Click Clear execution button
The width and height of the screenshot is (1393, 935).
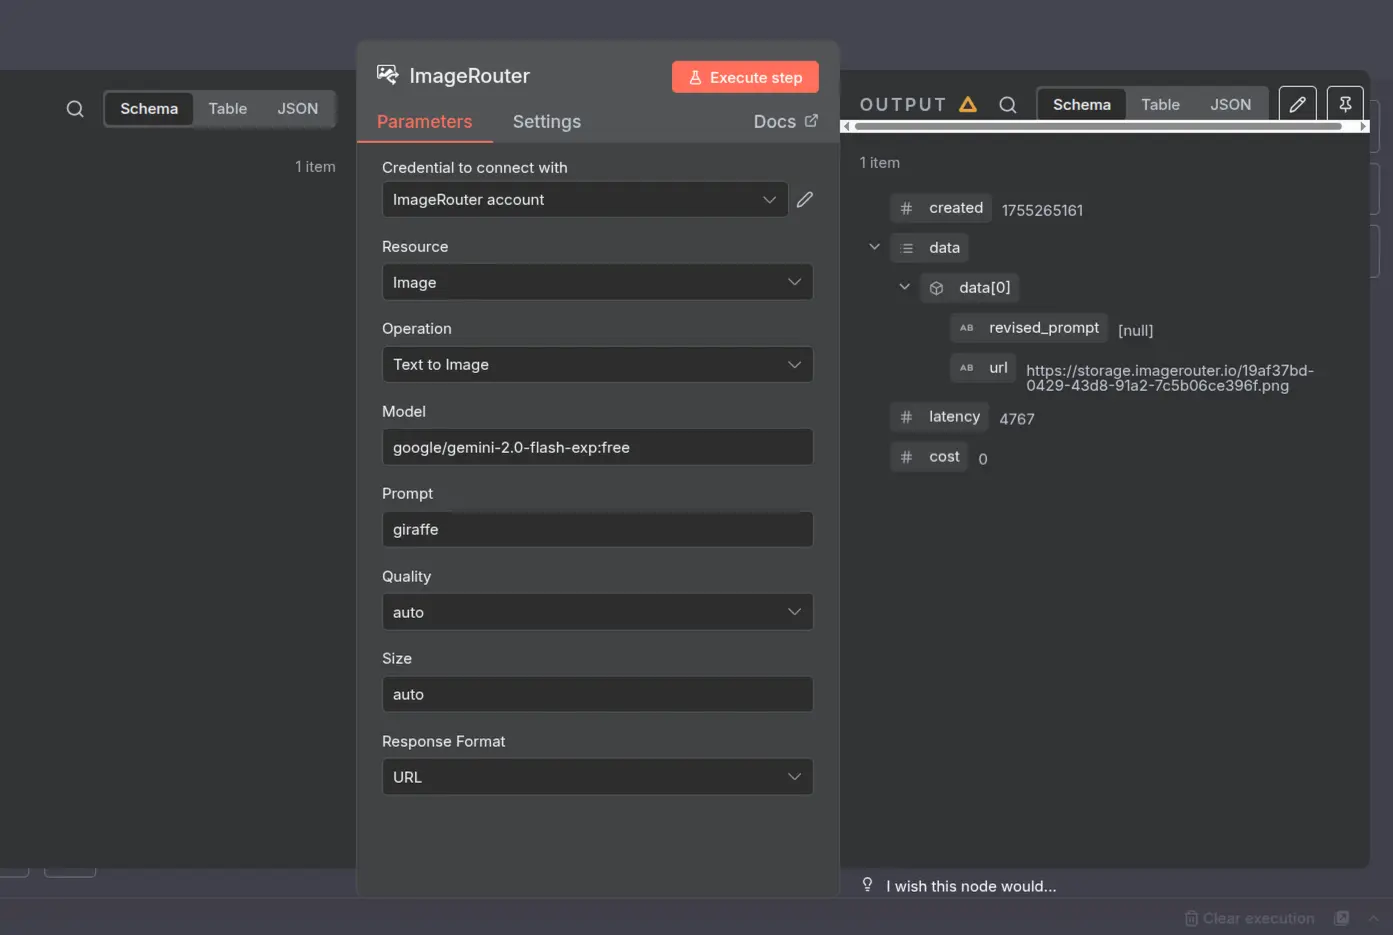click(x=1249, y=918)
